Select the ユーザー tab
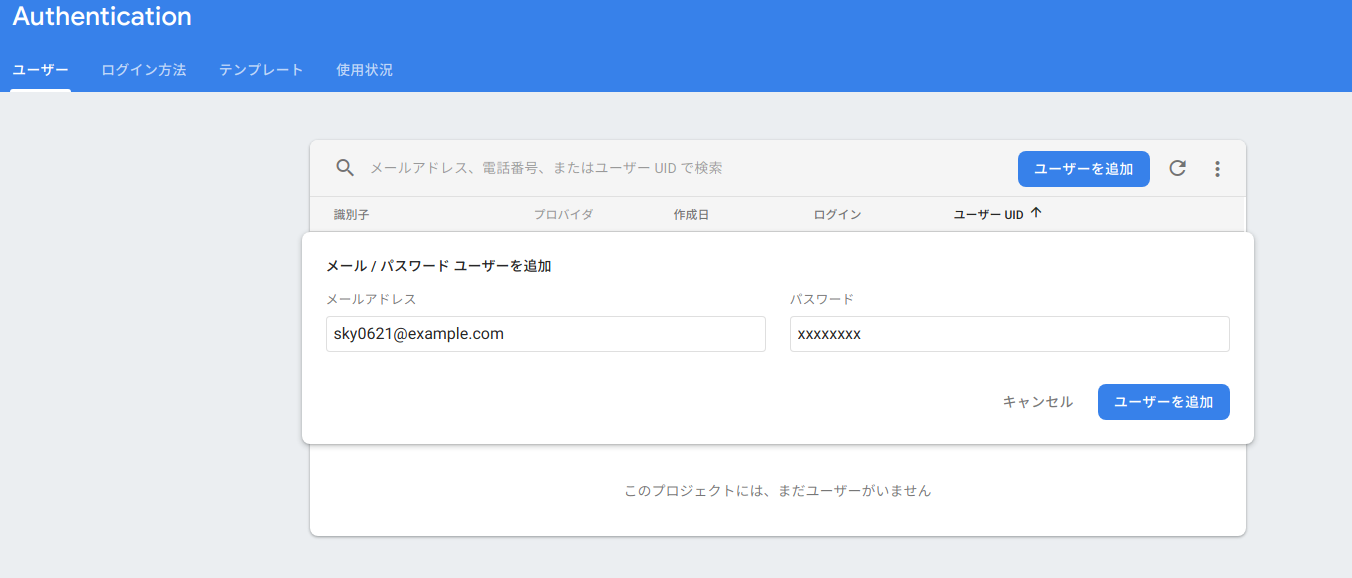Viewport: 1352px width, 578px height. click(x=40, y=70)
